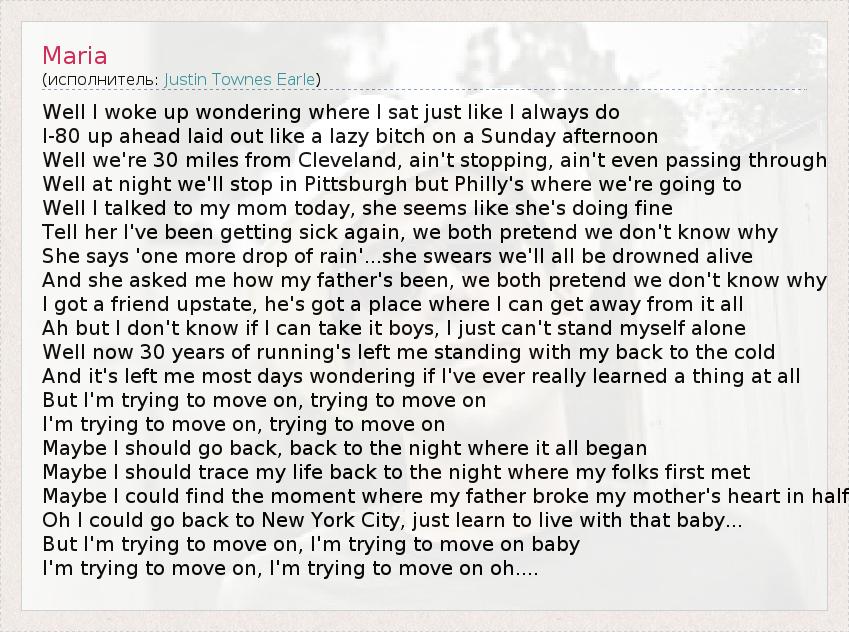Click the line "Maybe I should go back, back to the night"

click(x=345, y=448)
